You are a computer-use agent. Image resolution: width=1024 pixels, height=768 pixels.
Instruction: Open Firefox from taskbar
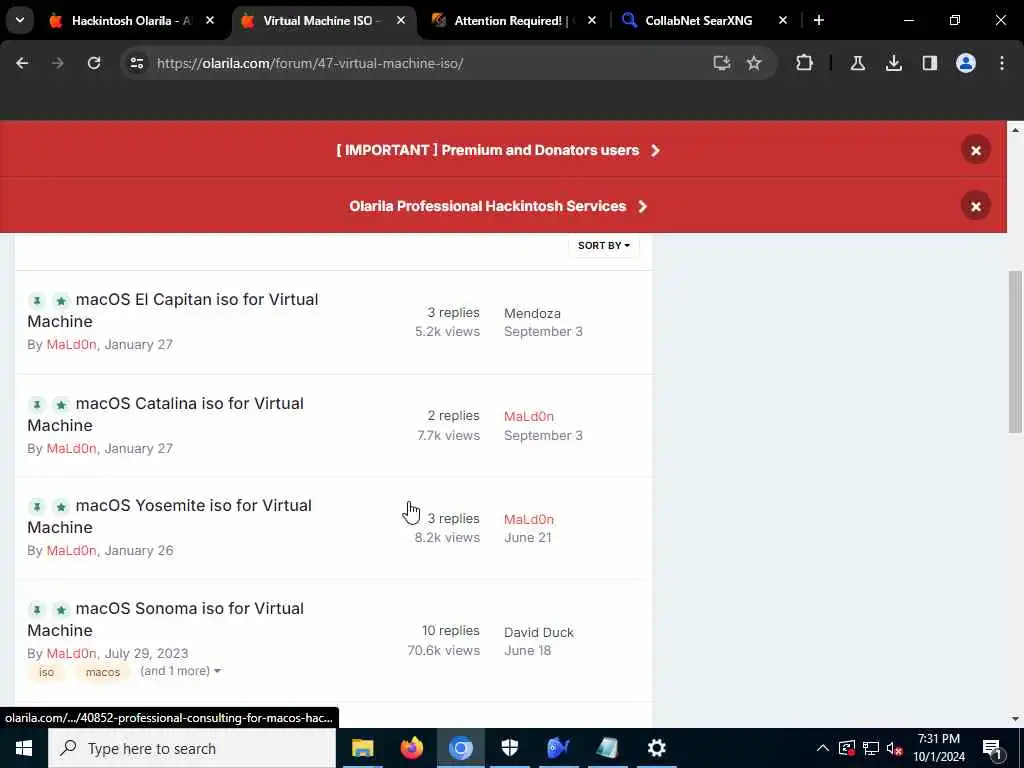coord(411,748)
